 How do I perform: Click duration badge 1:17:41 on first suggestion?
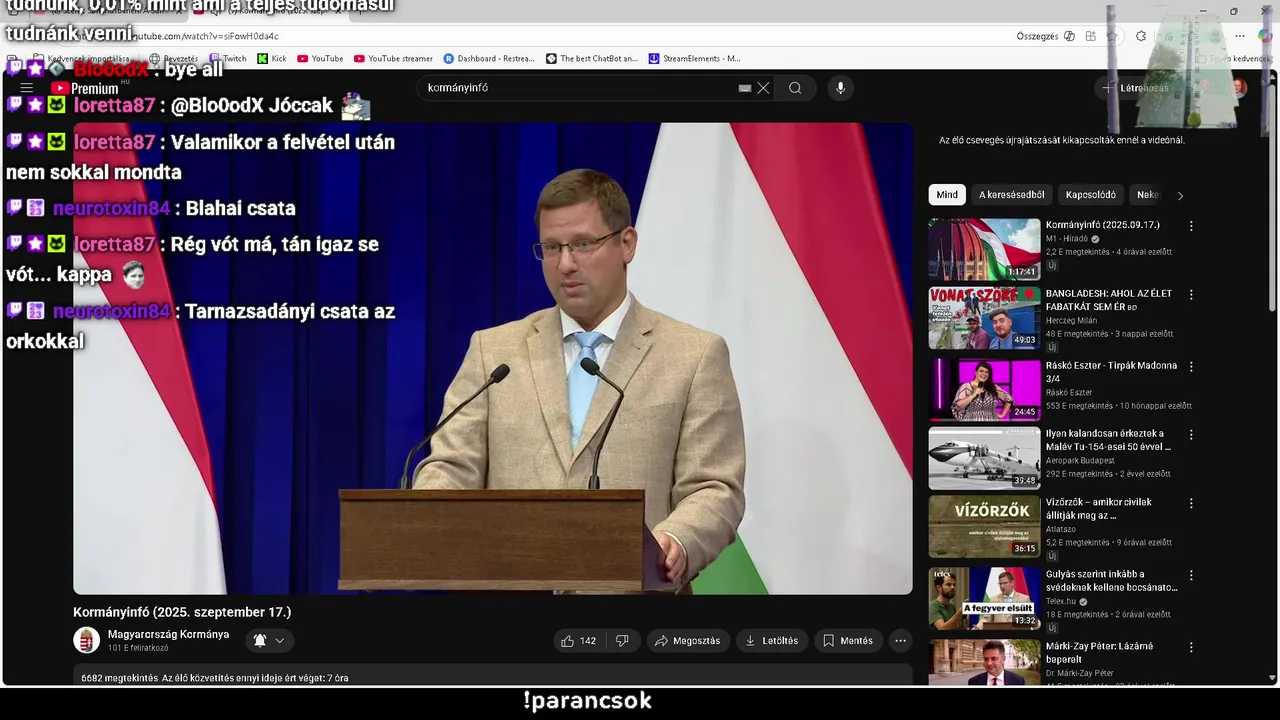click(x=1022, y=272)
